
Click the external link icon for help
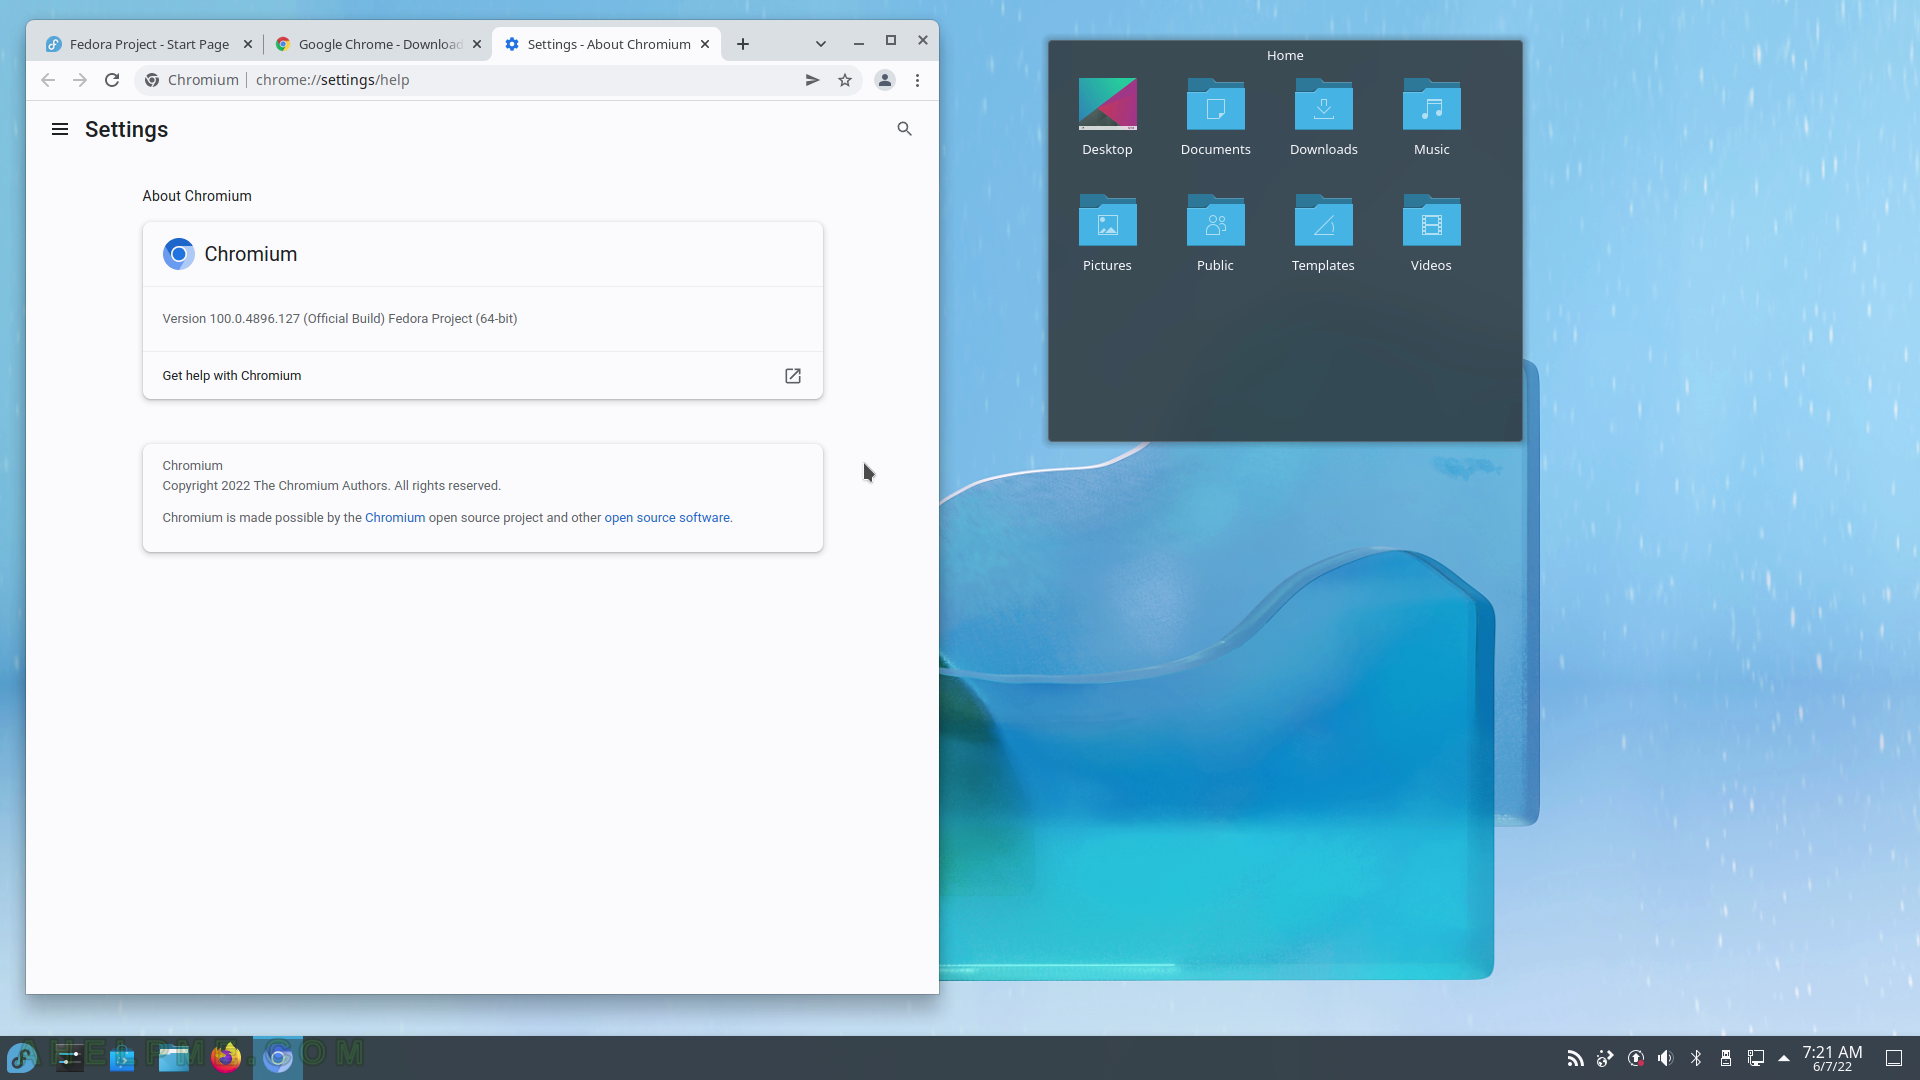click(793, 376)
